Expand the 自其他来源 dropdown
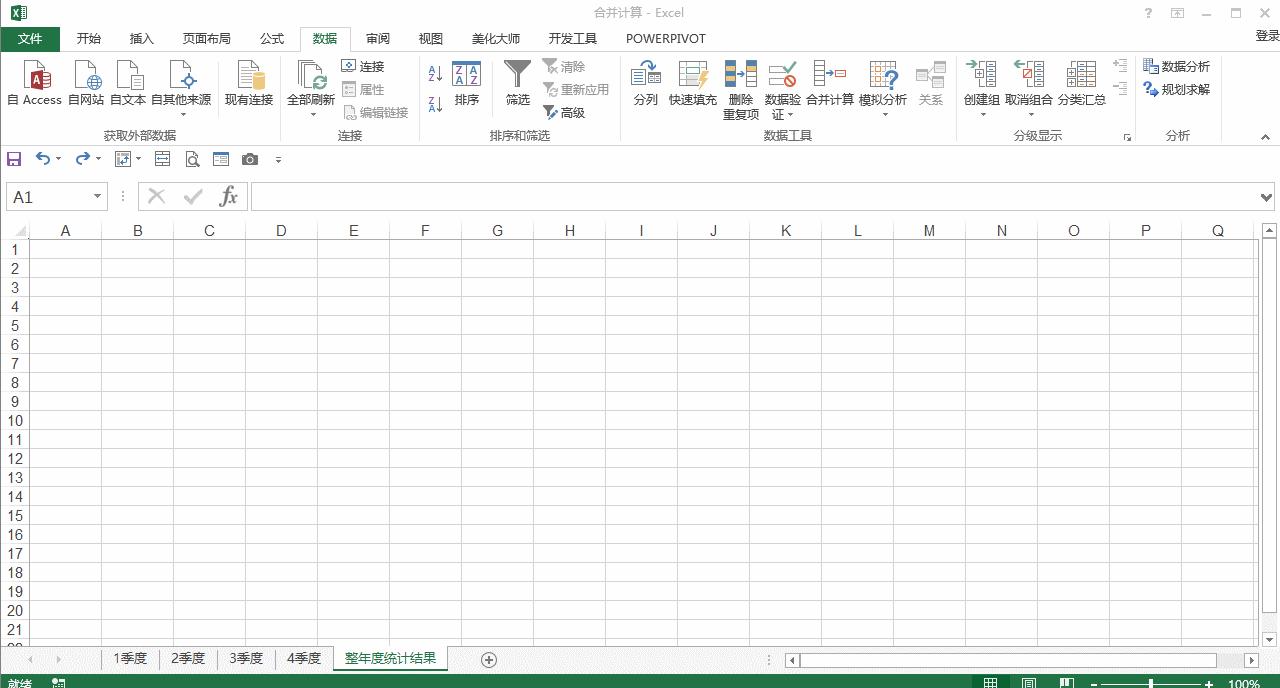The width and height of the screenshot is (1280, 688). pyautogui.click(x=182, y=114)
